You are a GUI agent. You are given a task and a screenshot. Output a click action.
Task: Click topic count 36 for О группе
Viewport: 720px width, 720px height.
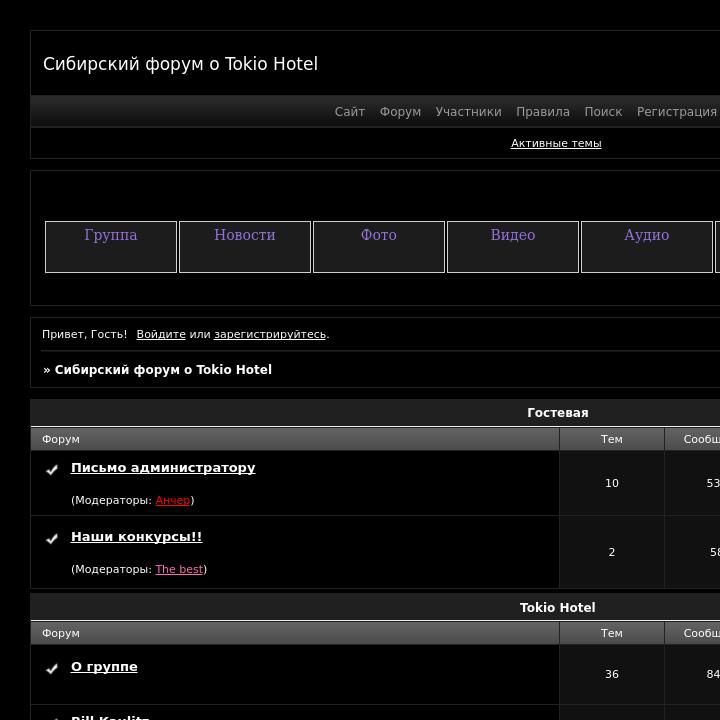click(x=612, y=674)
